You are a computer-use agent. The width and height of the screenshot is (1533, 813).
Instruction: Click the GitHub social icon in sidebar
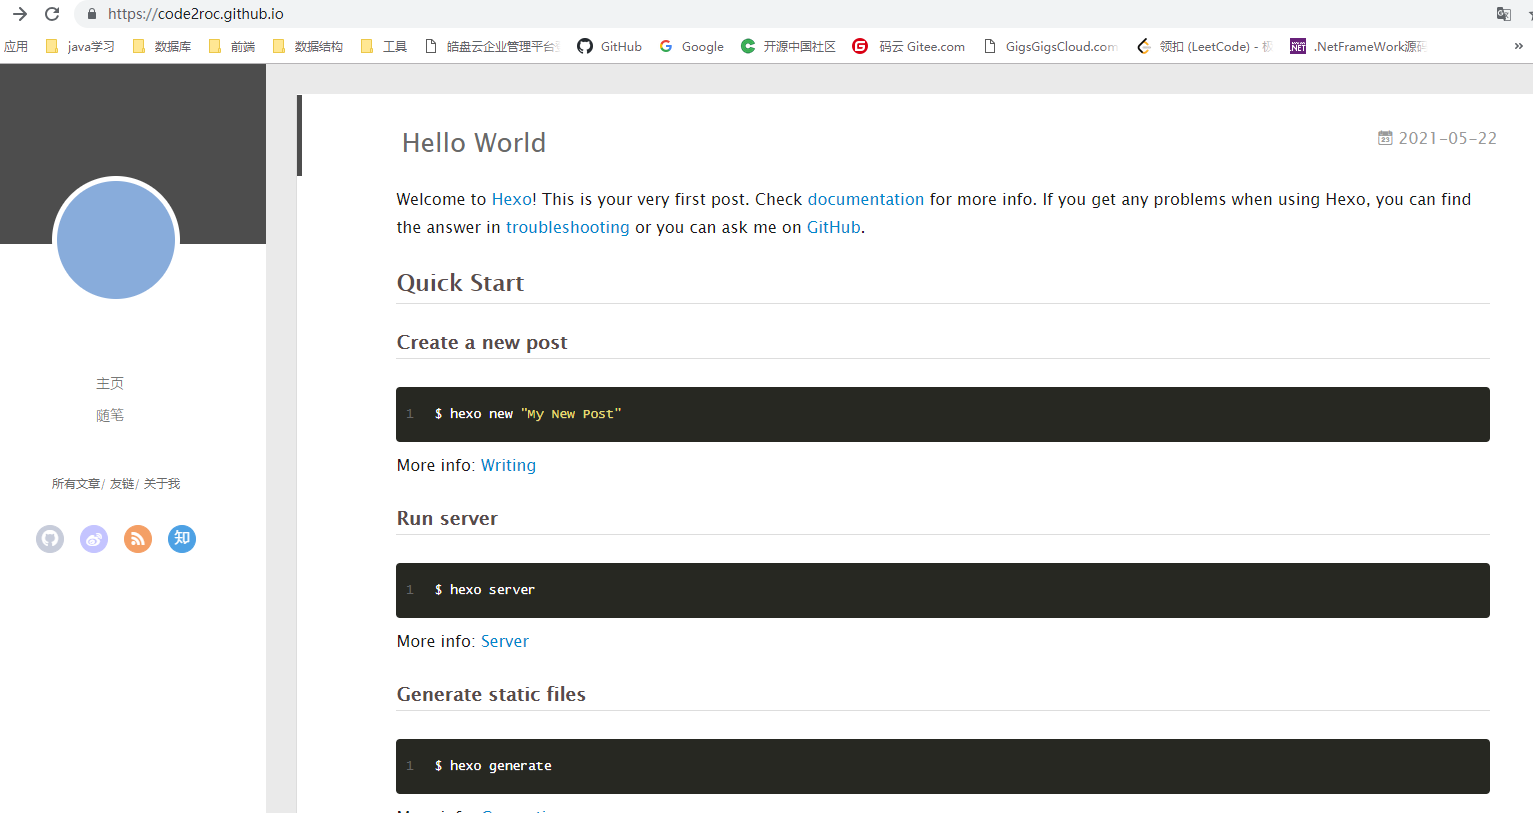[x=50, y=539]
